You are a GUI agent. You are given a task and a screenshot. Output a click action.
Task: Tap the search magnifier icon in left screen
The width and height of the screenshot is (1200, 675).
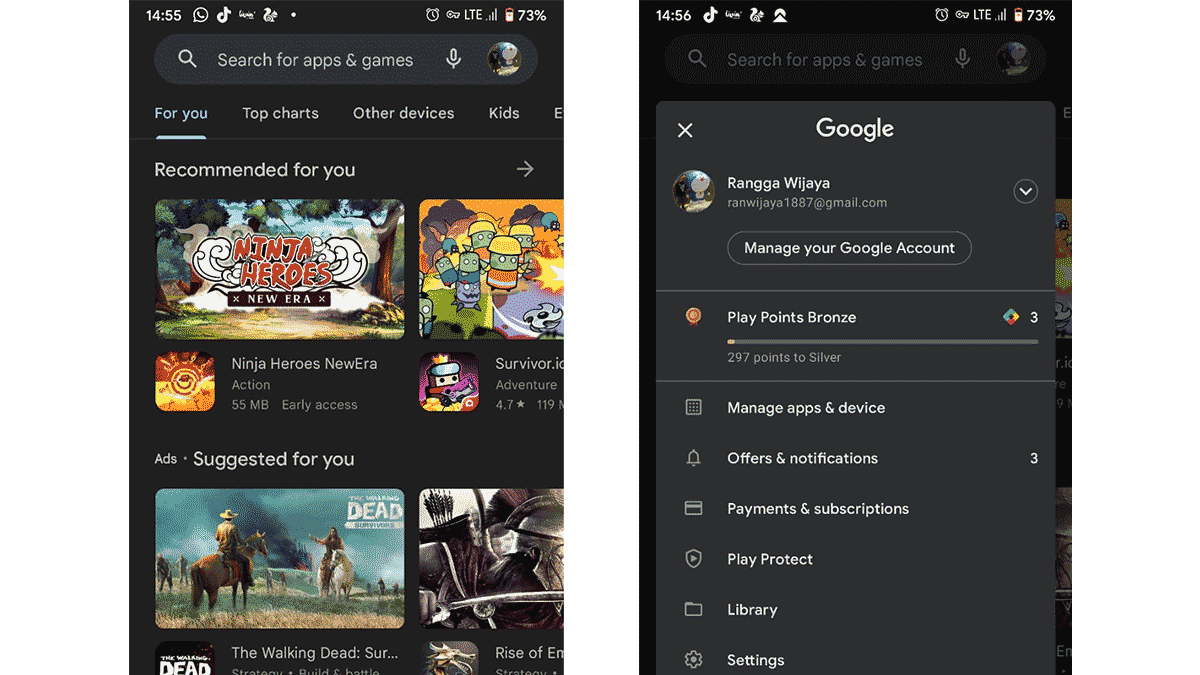coord(187,60)
